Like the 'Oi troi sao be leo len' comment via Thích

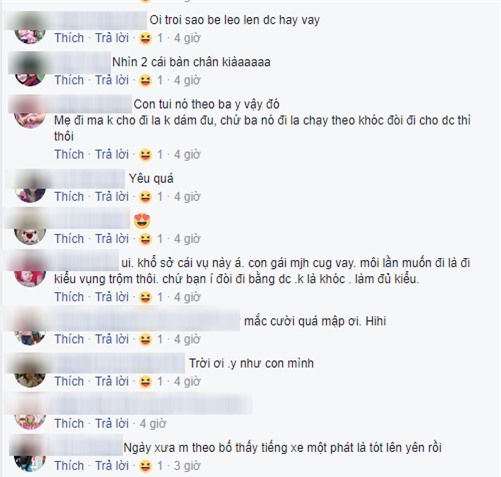click(x=69, y=38)
